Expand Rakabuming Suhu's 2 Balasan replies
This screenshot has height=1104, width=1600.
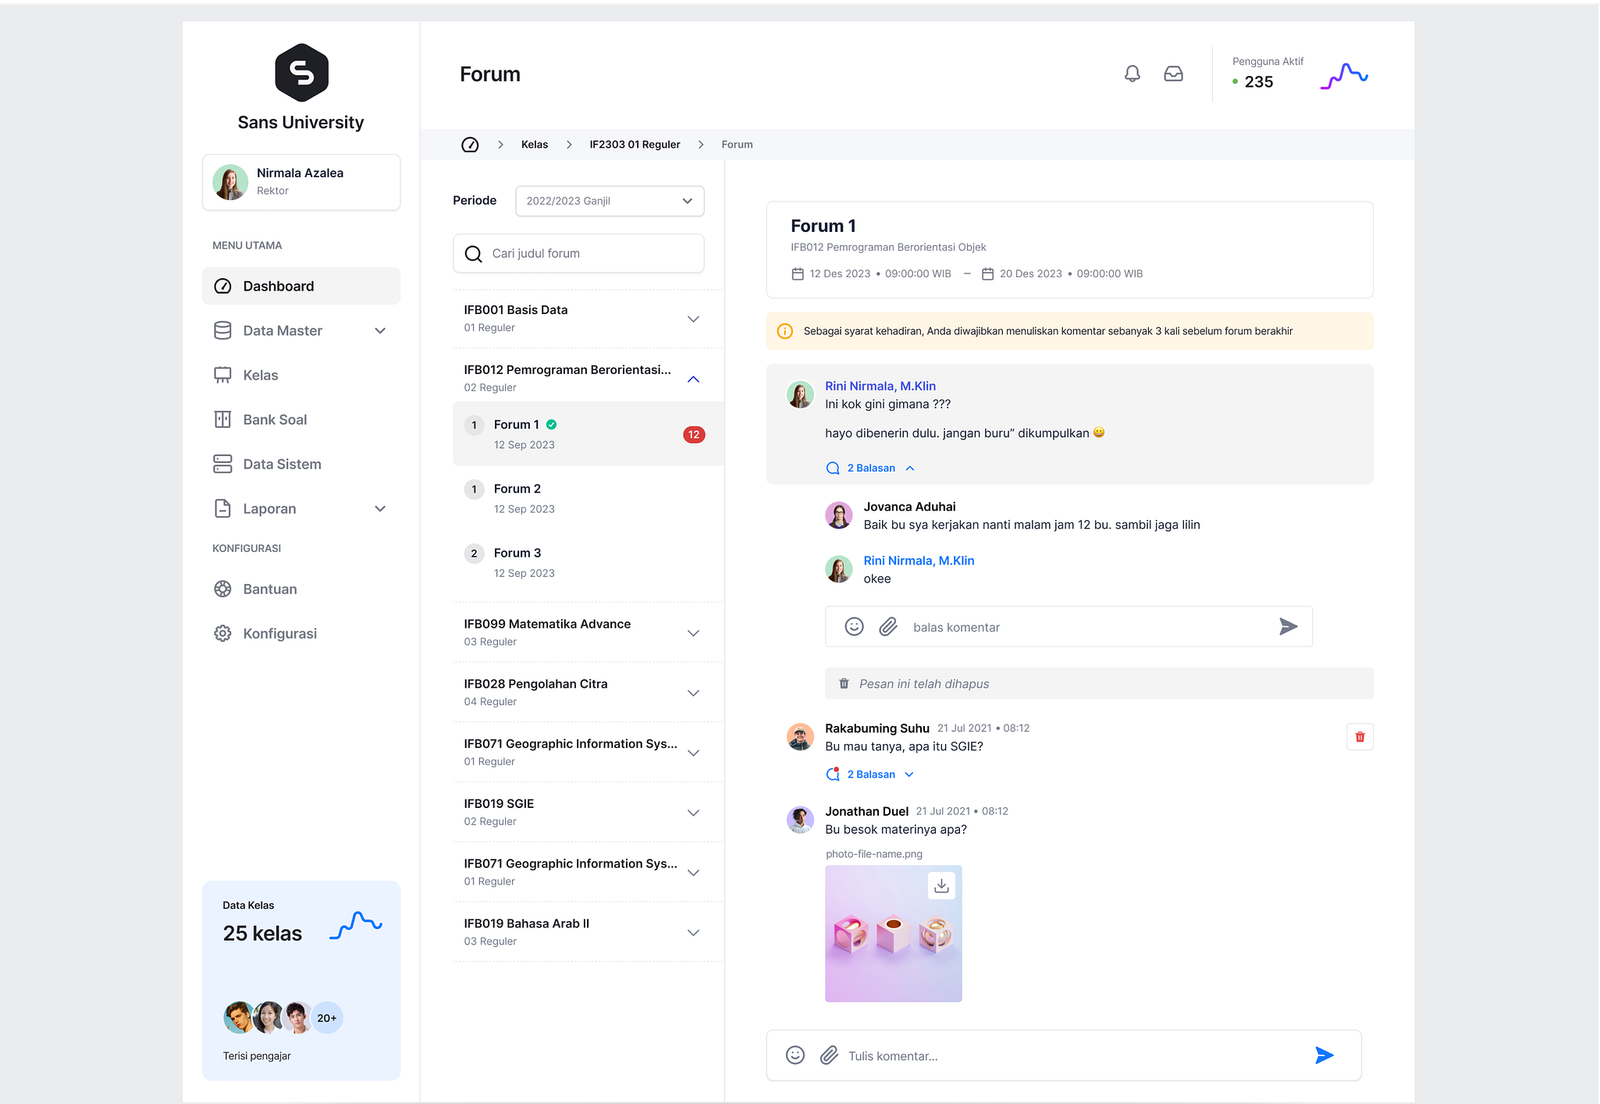871,774
